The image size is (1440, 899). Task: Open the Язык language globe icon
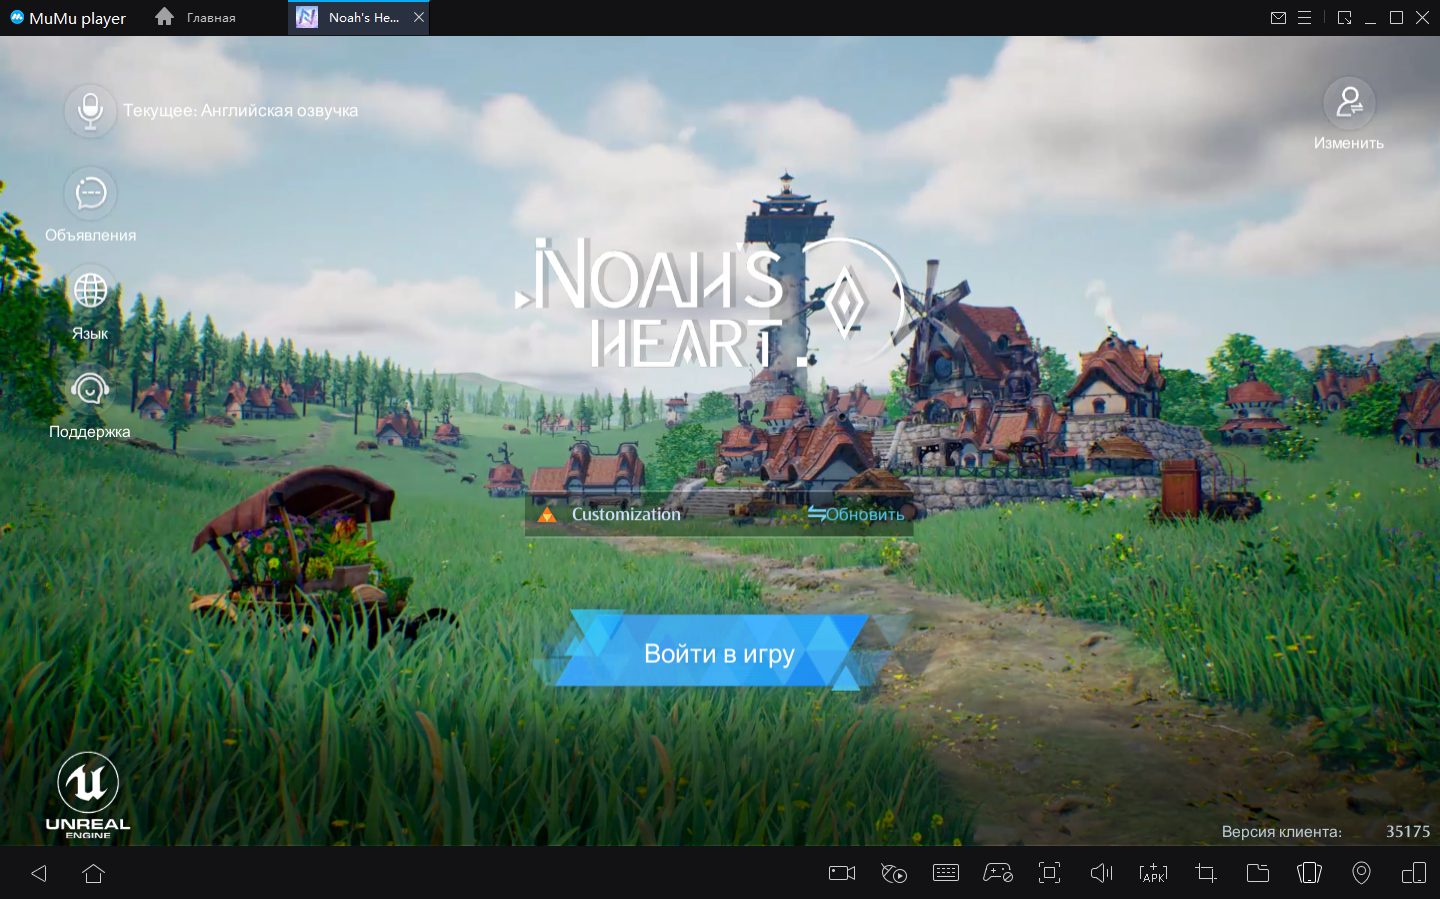(x=90, y=291)
